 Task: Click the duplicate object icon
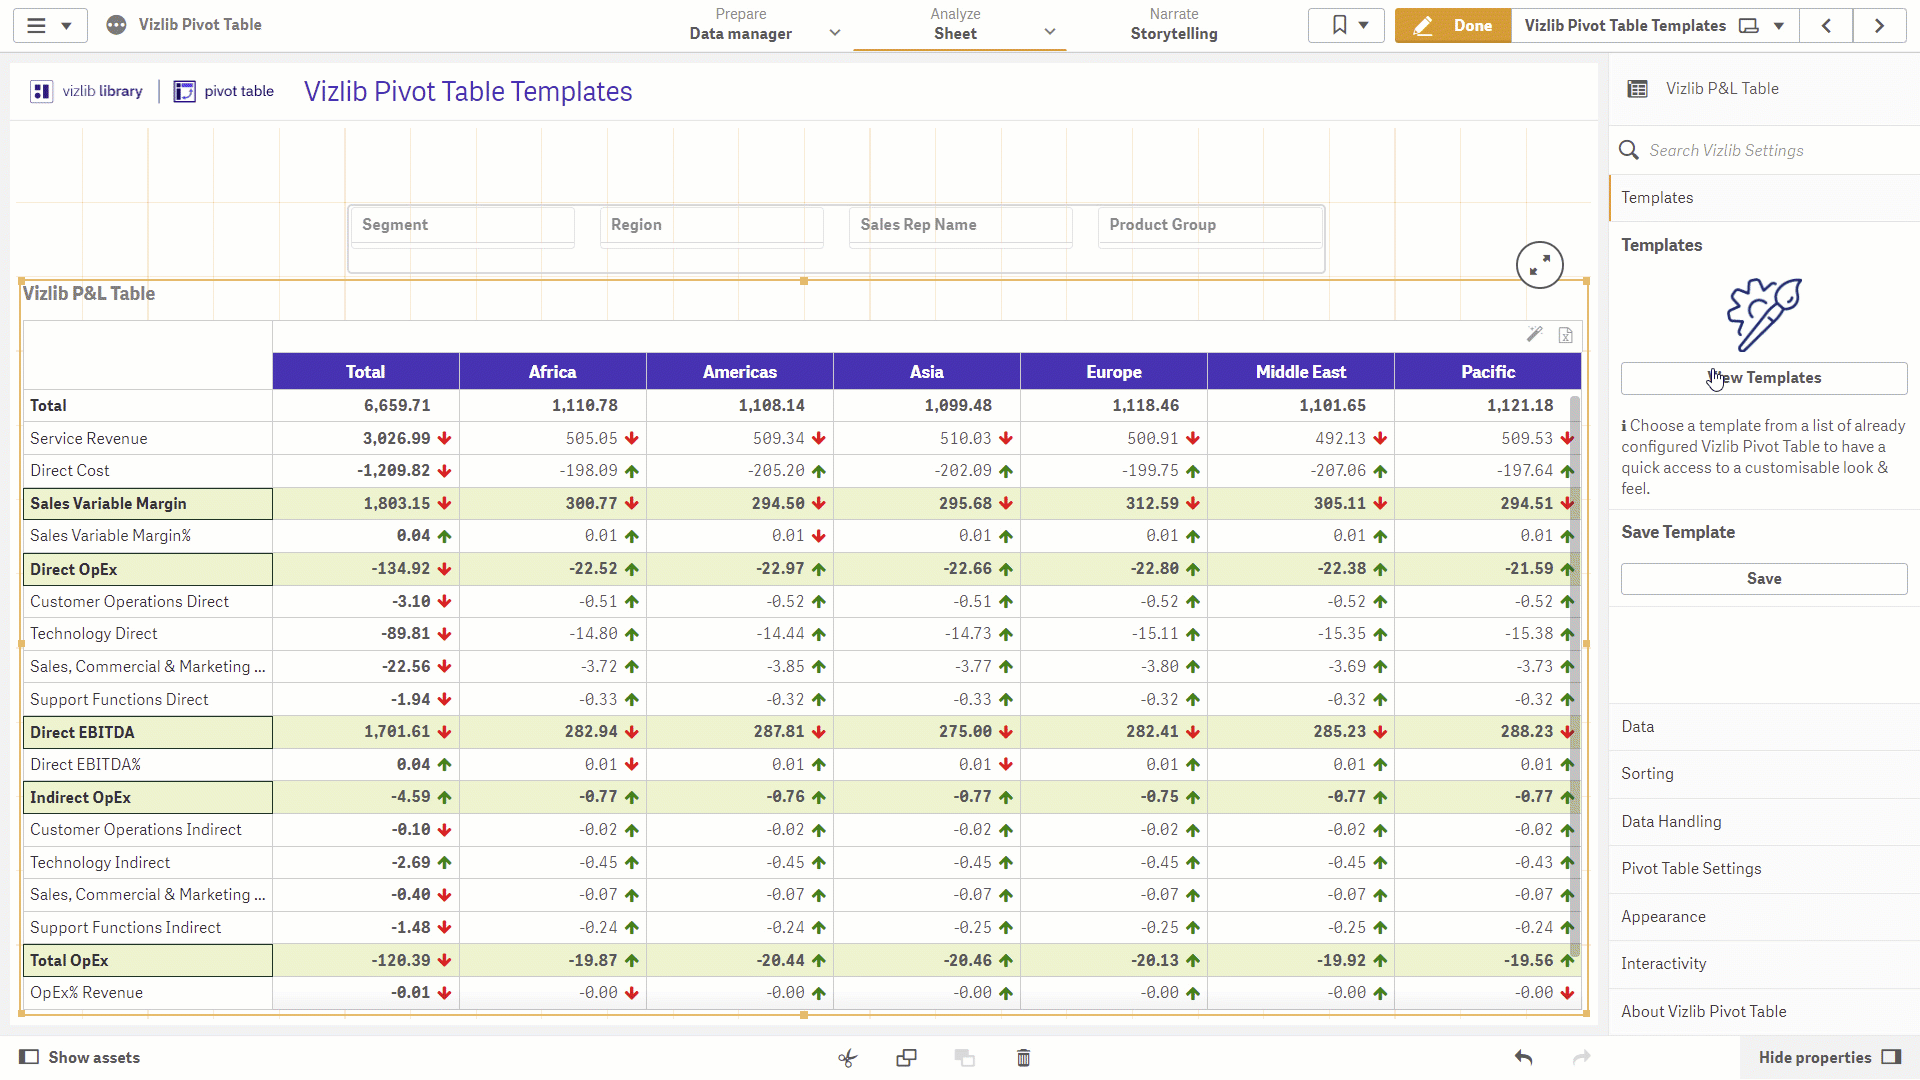[x=906, y=1058]
